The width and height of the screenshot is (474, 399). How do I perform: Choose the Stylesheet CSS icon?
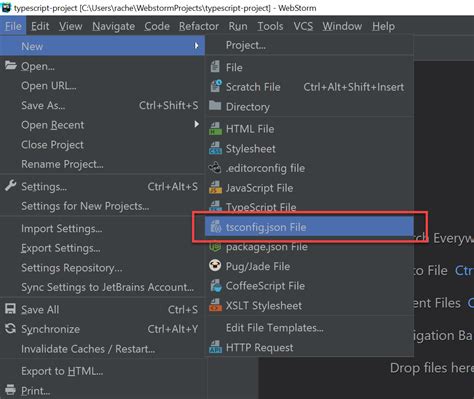pos(215,148)
